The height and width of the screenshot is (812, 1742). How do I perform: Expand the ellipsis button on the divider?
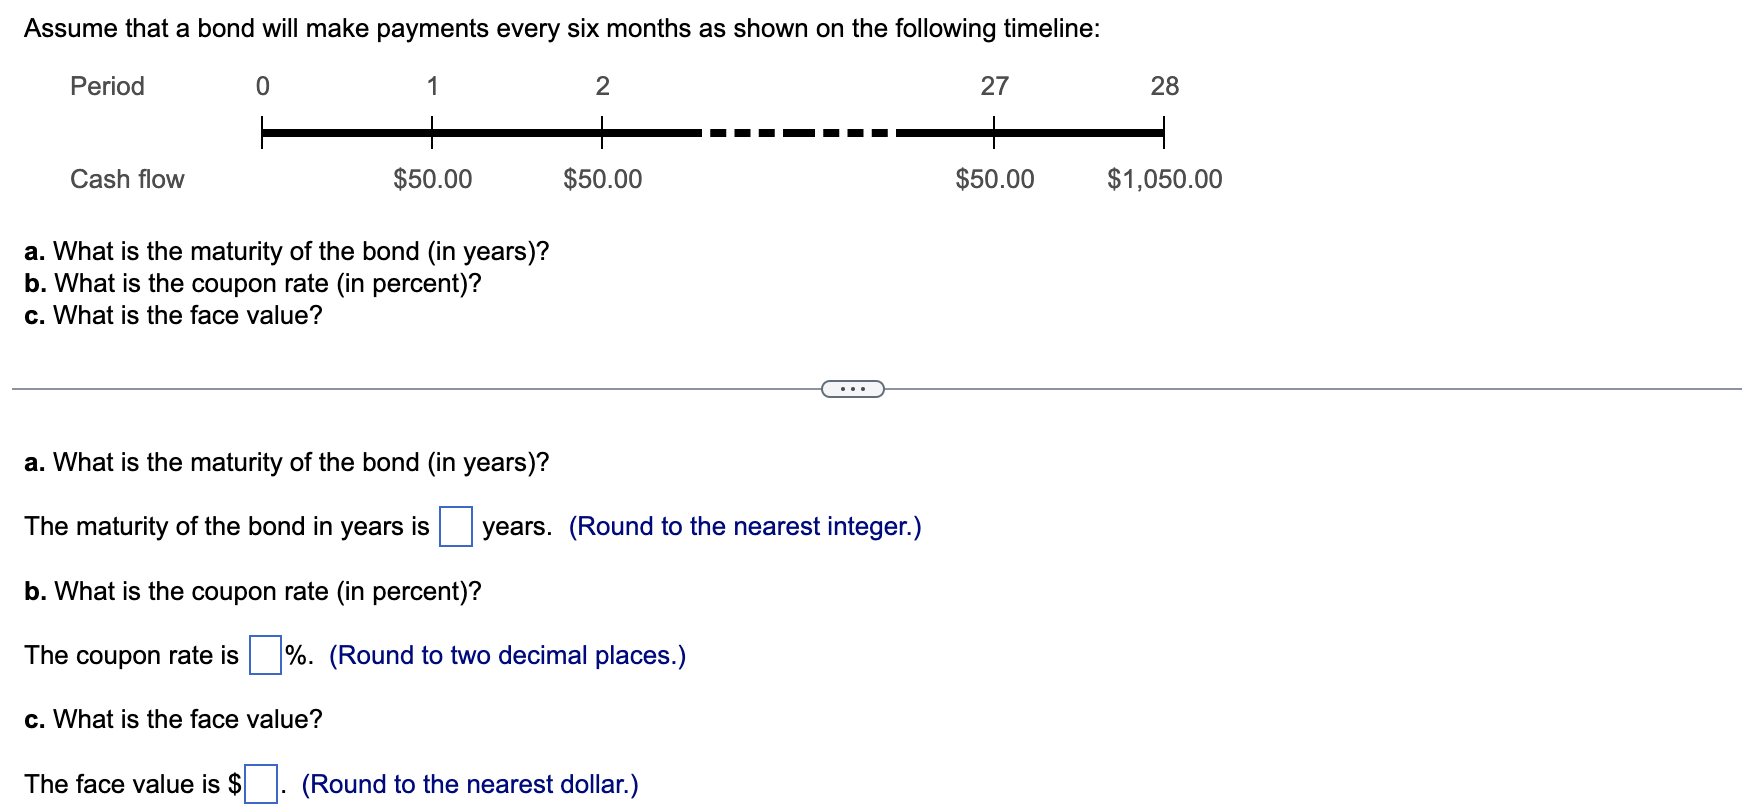(852, 389)
